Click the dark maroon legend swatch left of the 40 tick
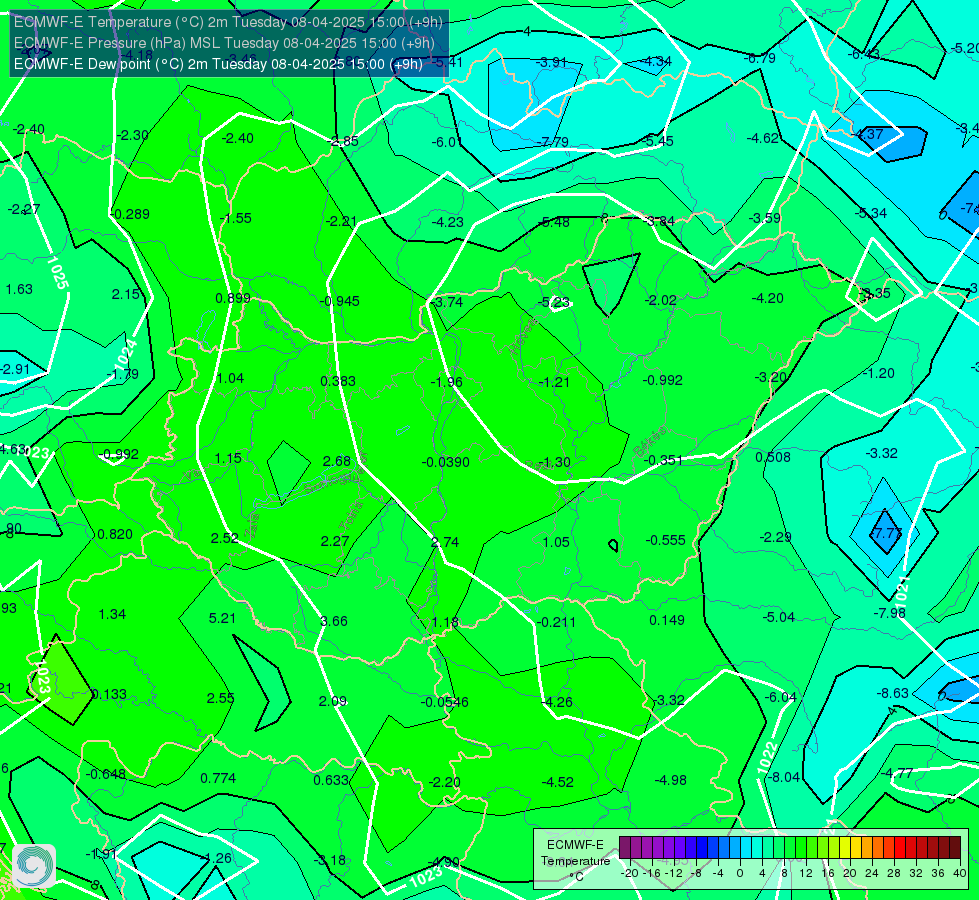 click(x=955, y=848)
